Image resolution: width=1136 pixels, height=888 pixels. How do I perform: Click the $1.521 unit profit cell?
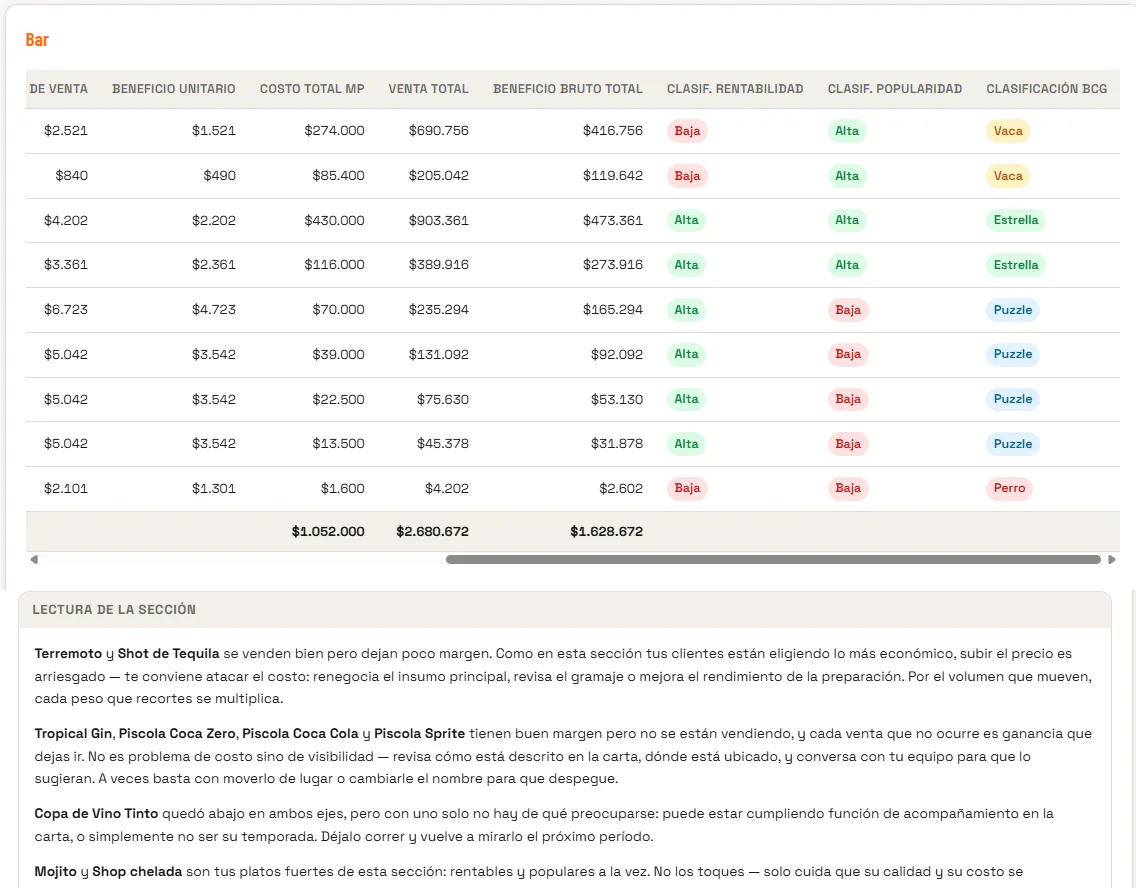(x=214, y=131)
